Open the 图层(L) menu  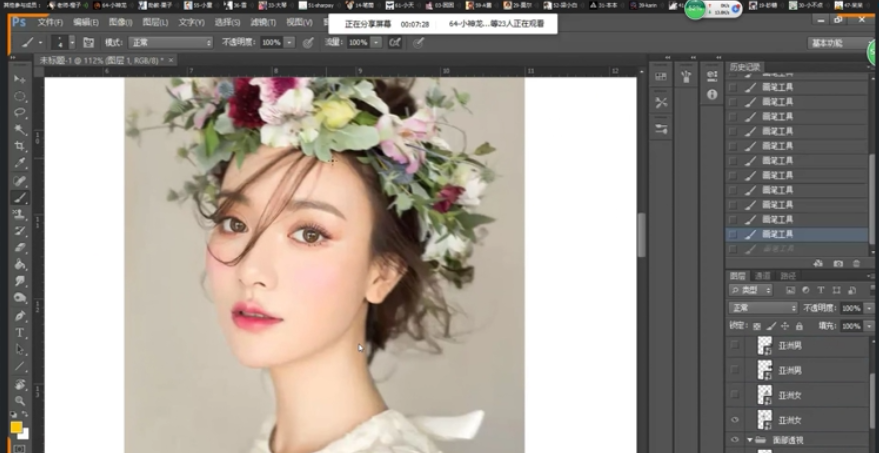pos(155,22)
